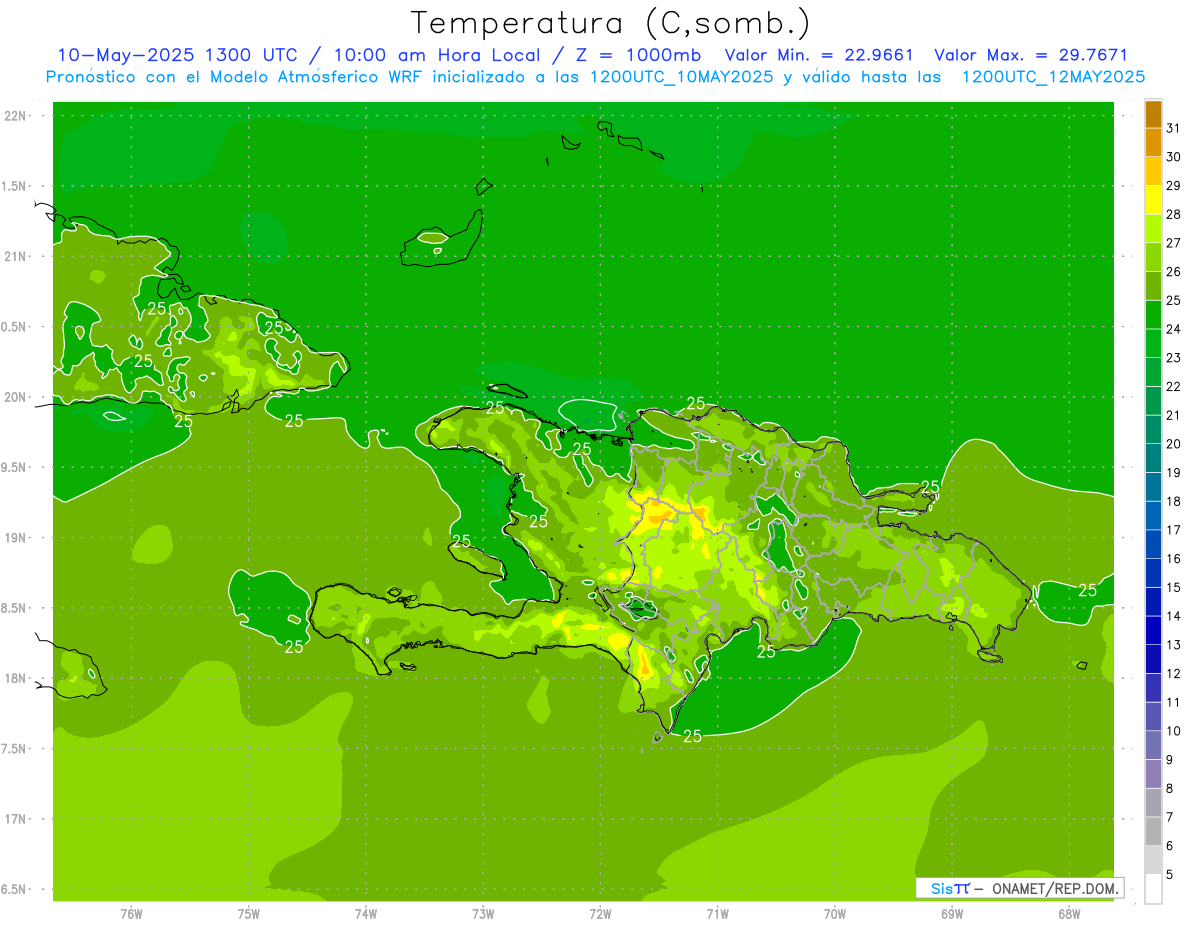Click the "75W" longitude axis label

249,914
